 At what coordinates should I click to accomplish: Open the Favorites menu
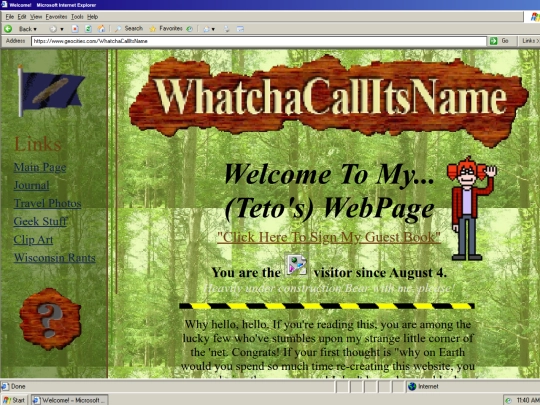(56, 17)
